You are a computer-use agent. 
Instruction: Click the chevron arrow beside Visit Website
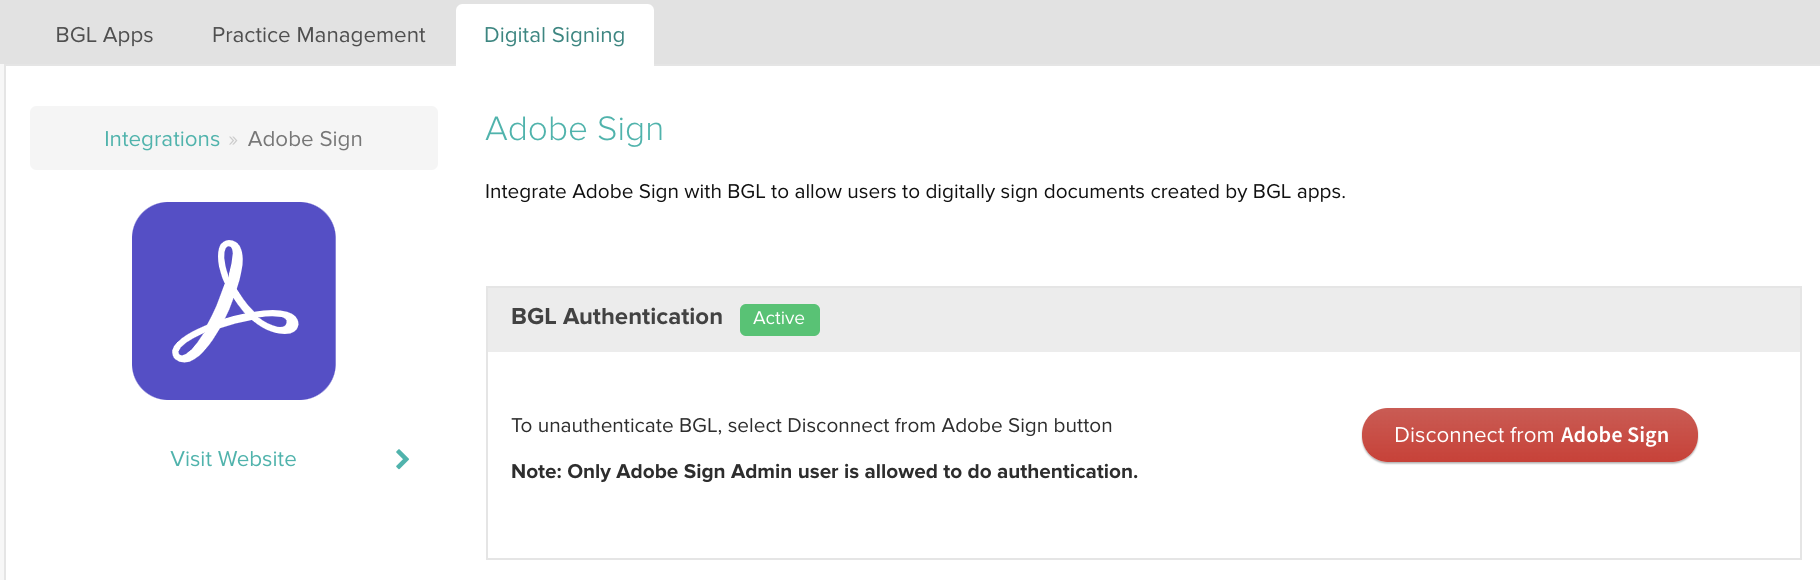click(402, 459)
